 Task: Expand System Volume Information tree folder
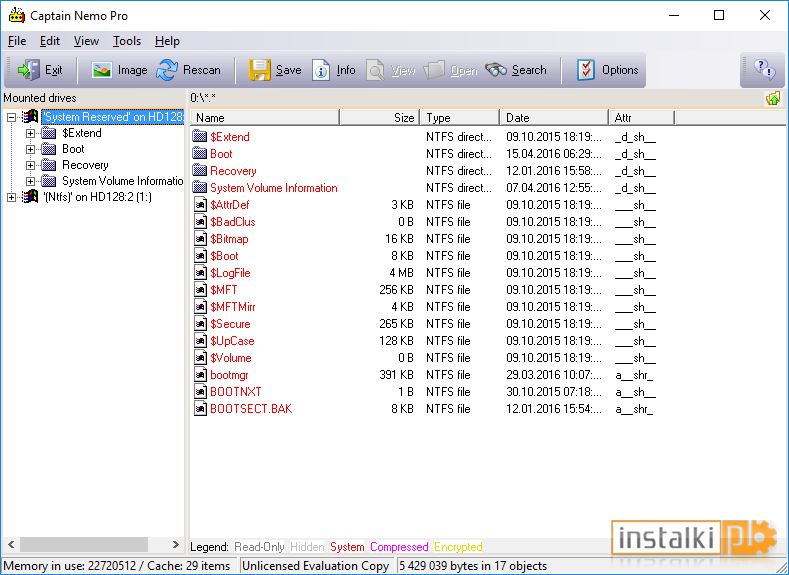click(x=31, y=181)
